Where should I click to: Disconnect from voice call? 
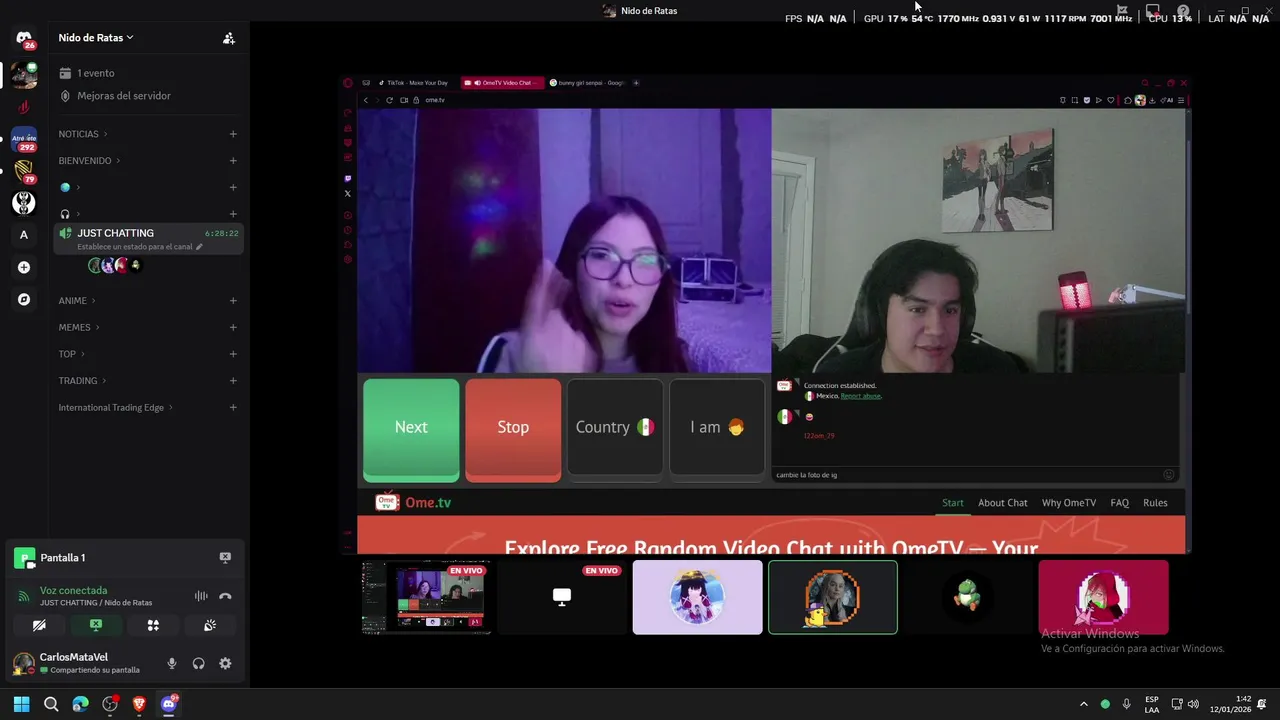225,596
